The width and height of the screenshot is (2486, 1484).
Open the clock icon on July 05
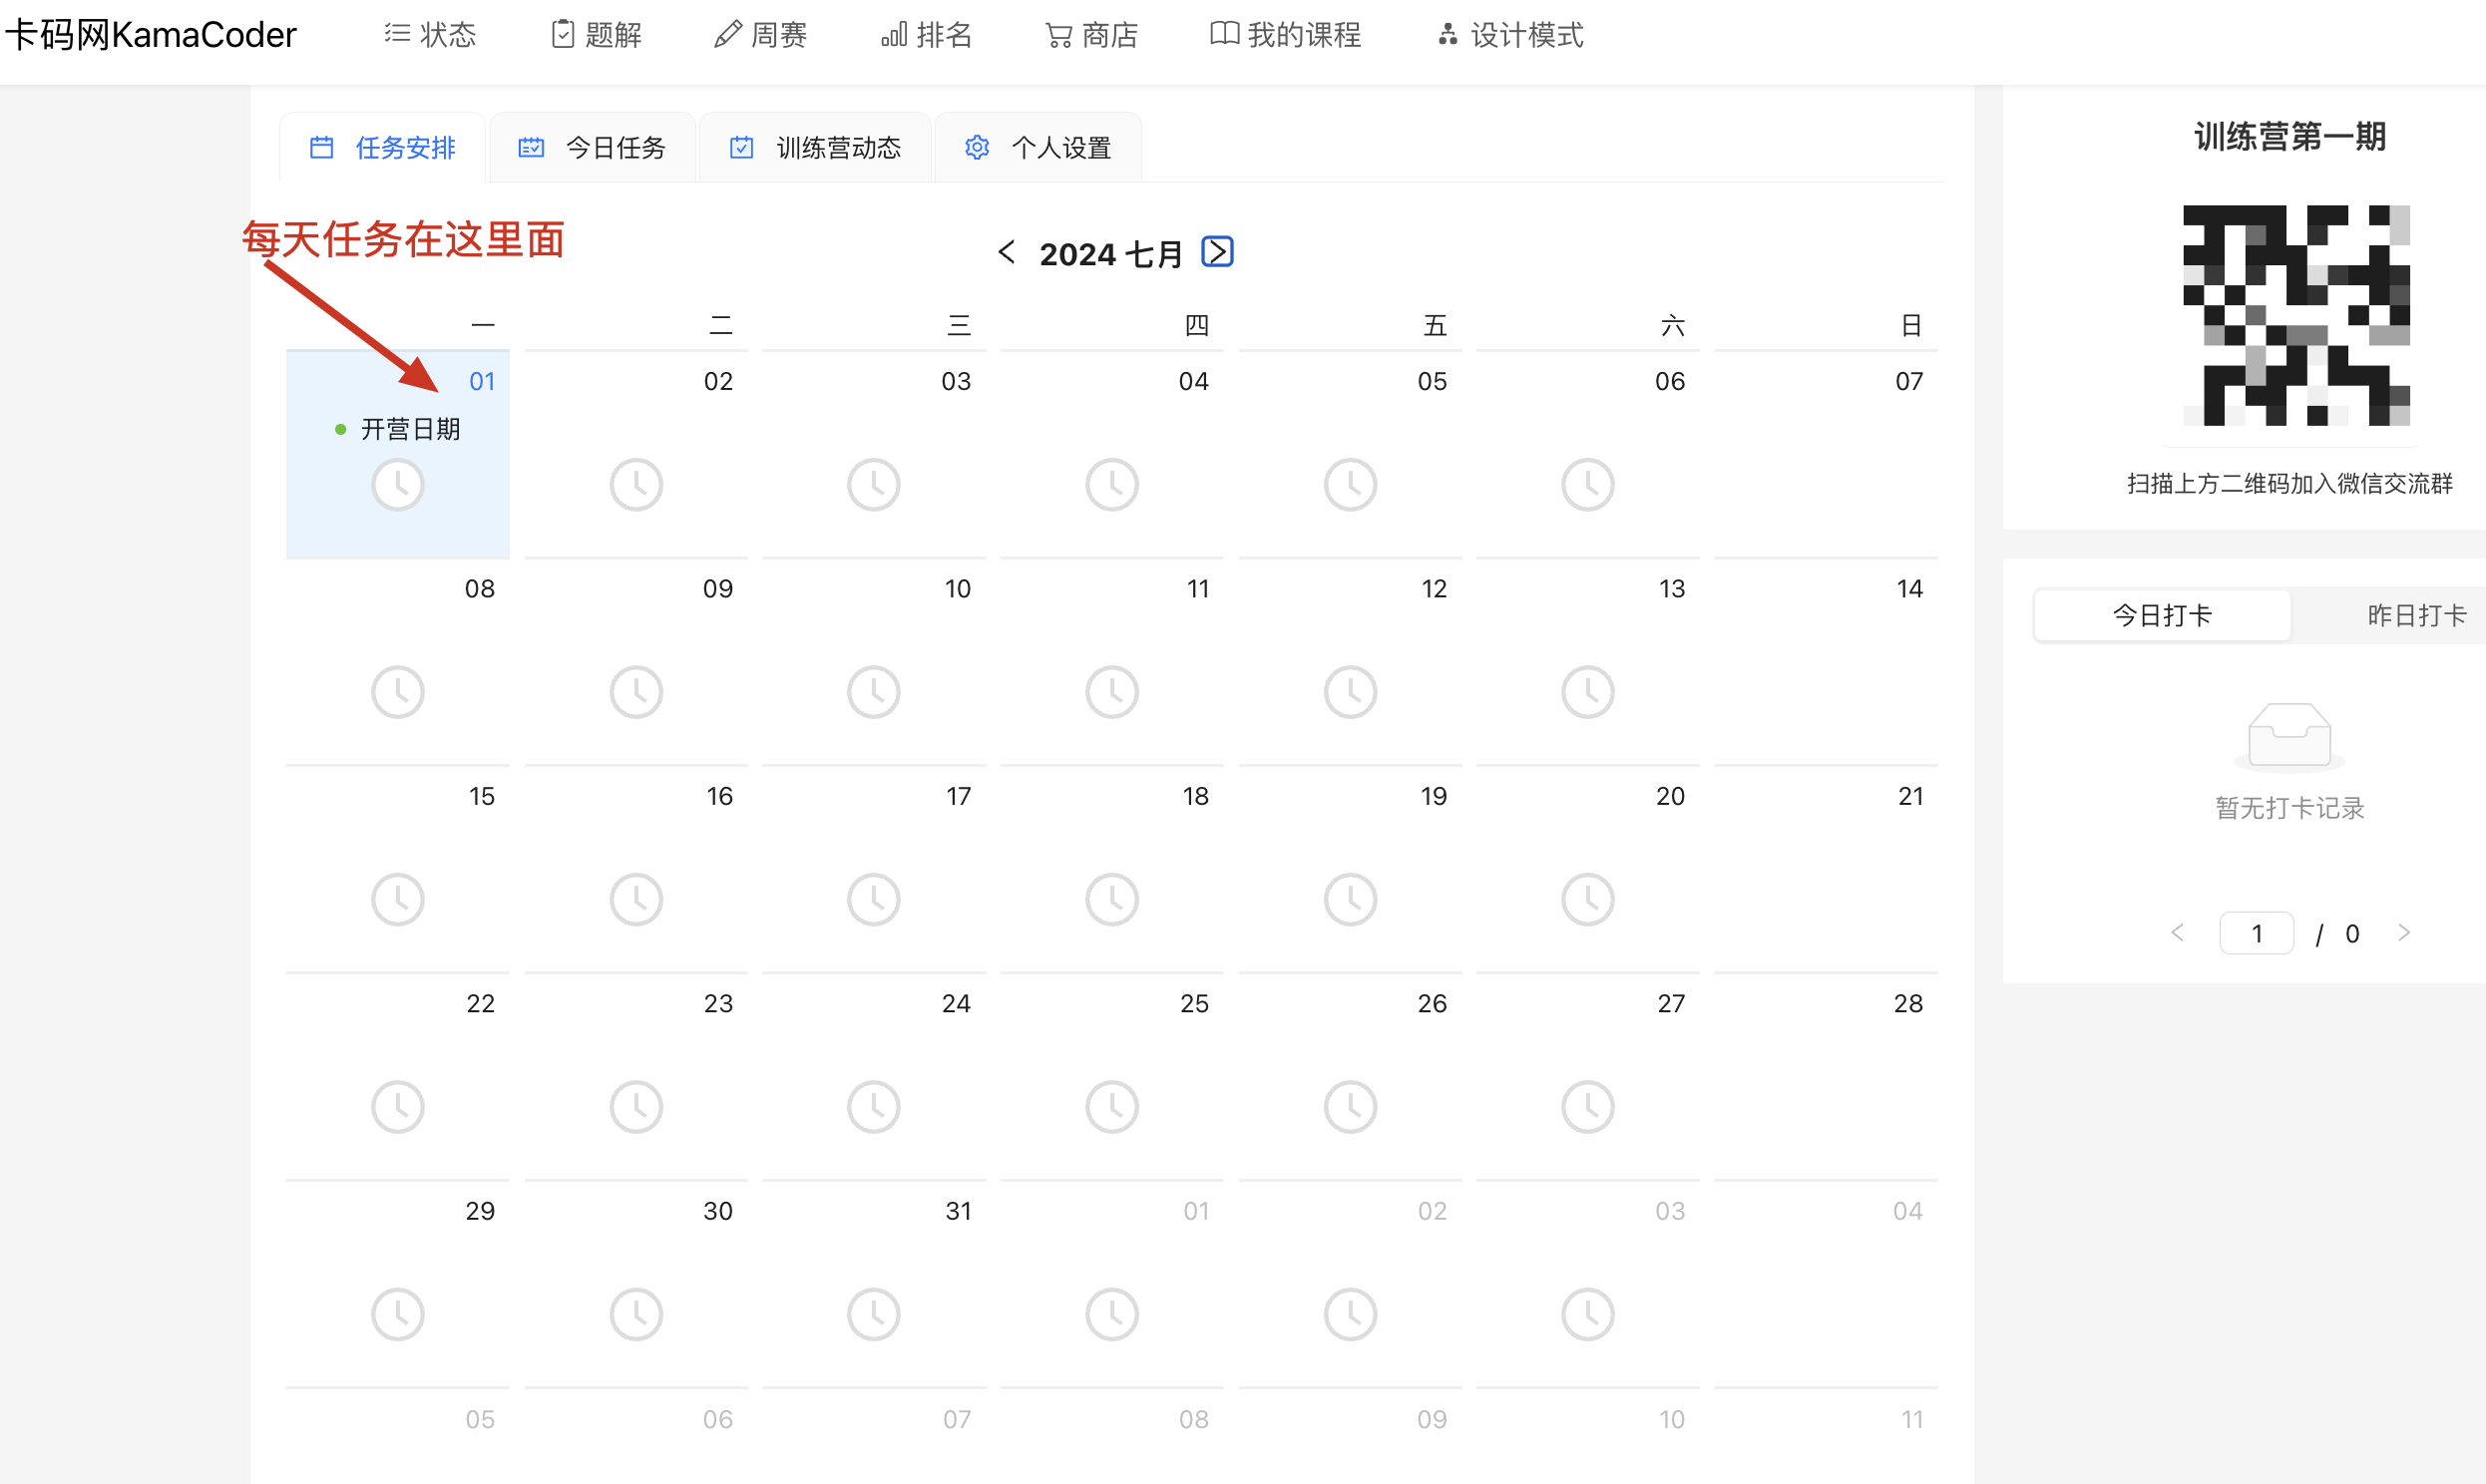[x=1350, y=485]
